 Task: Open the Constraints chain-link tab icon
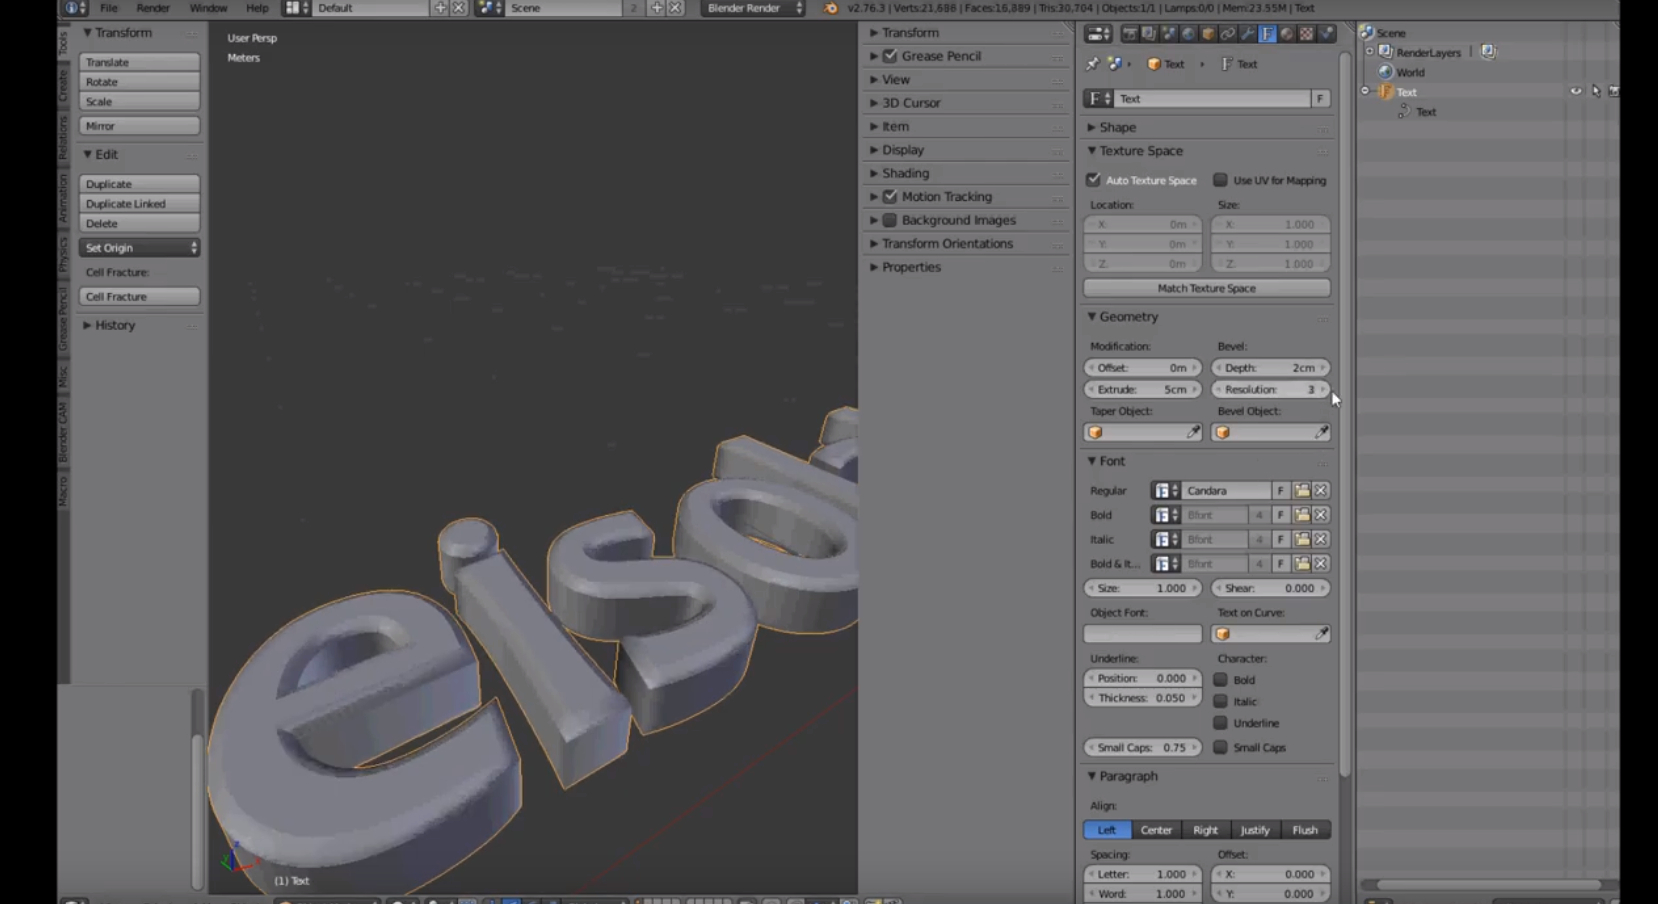coord(1228,34)
